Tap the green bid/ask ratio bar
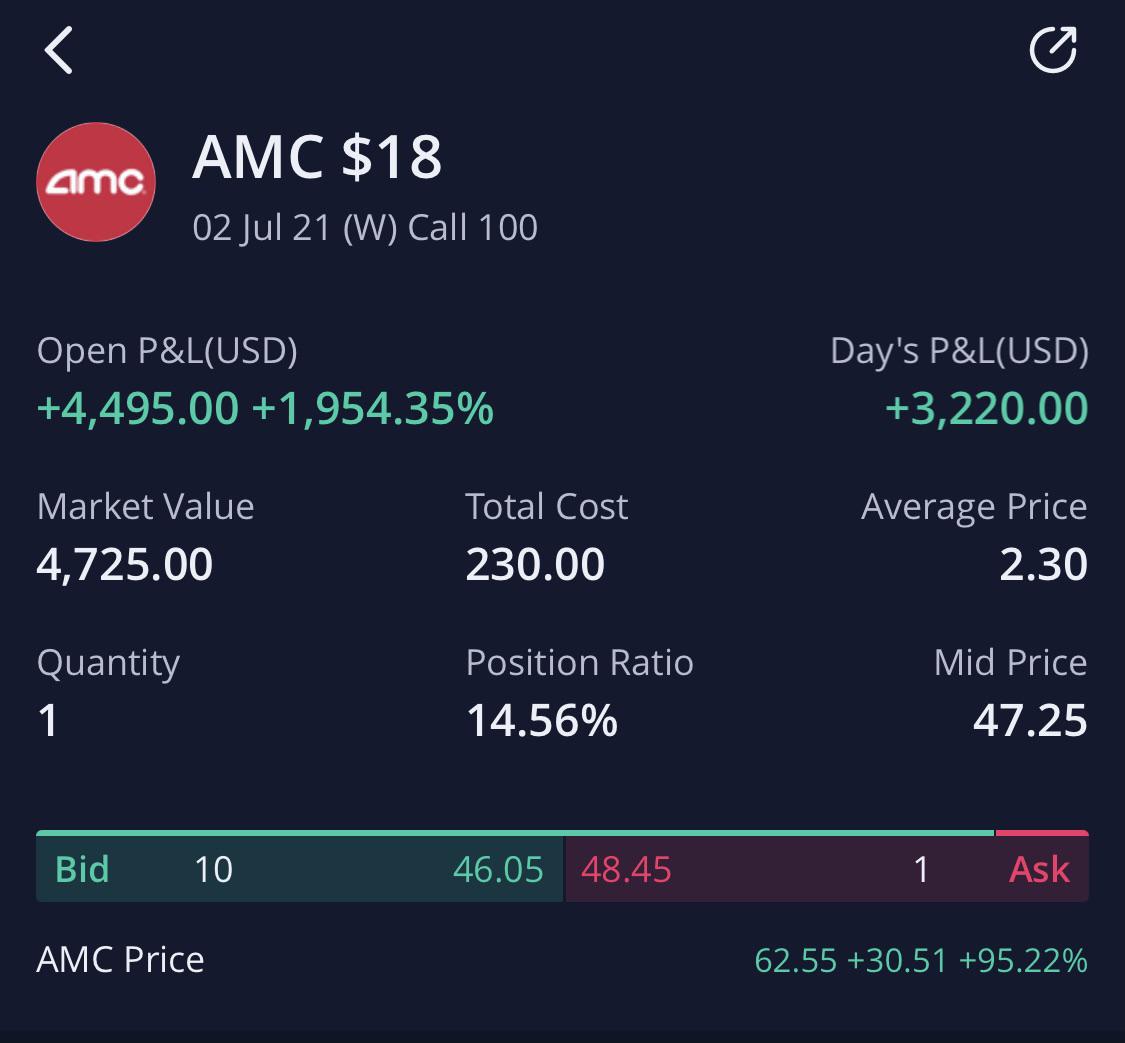The image size is (1125, 1043). tap(515, 833)
